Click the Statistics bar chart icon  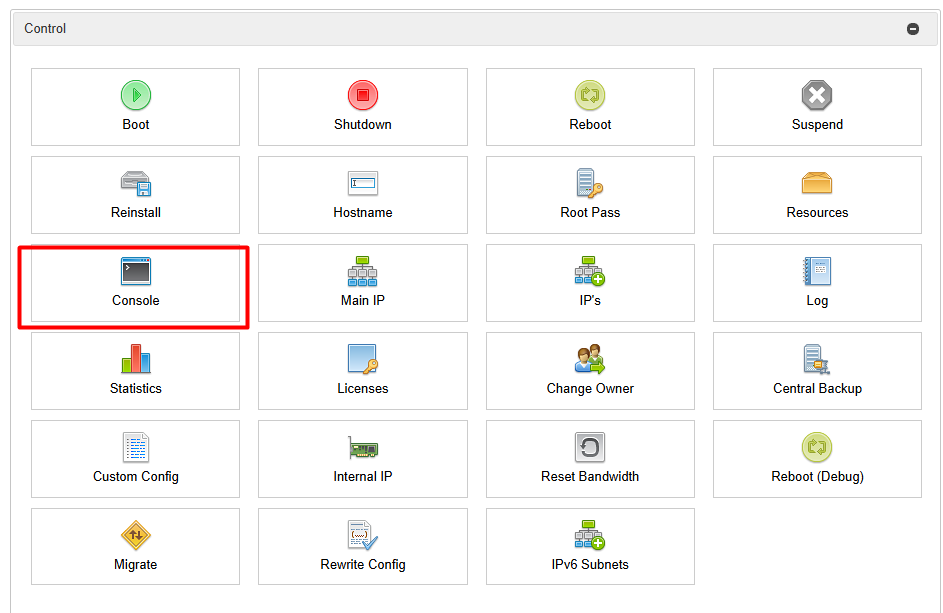coord(136,359)
